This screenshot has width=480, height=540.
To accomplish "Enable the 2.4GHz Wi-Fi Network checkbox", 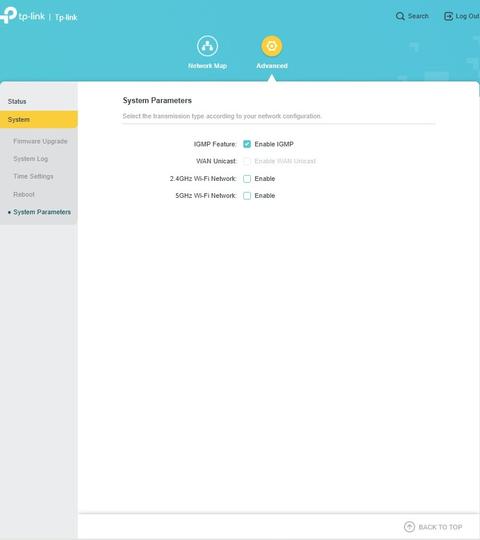I will [x=247, y=179].
